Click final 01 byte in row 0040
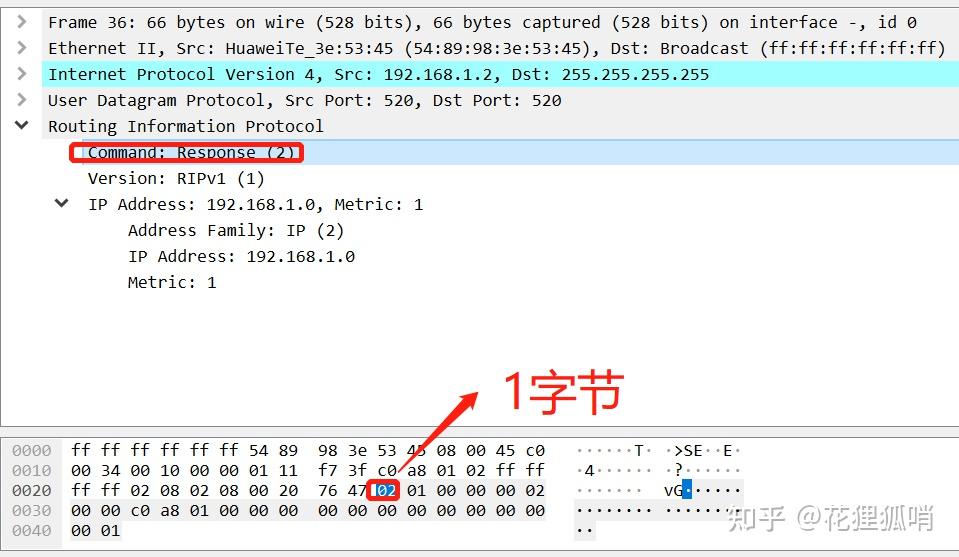Image resolution: width=959 pixels, height=557 pixels. [x=110, y=531]
